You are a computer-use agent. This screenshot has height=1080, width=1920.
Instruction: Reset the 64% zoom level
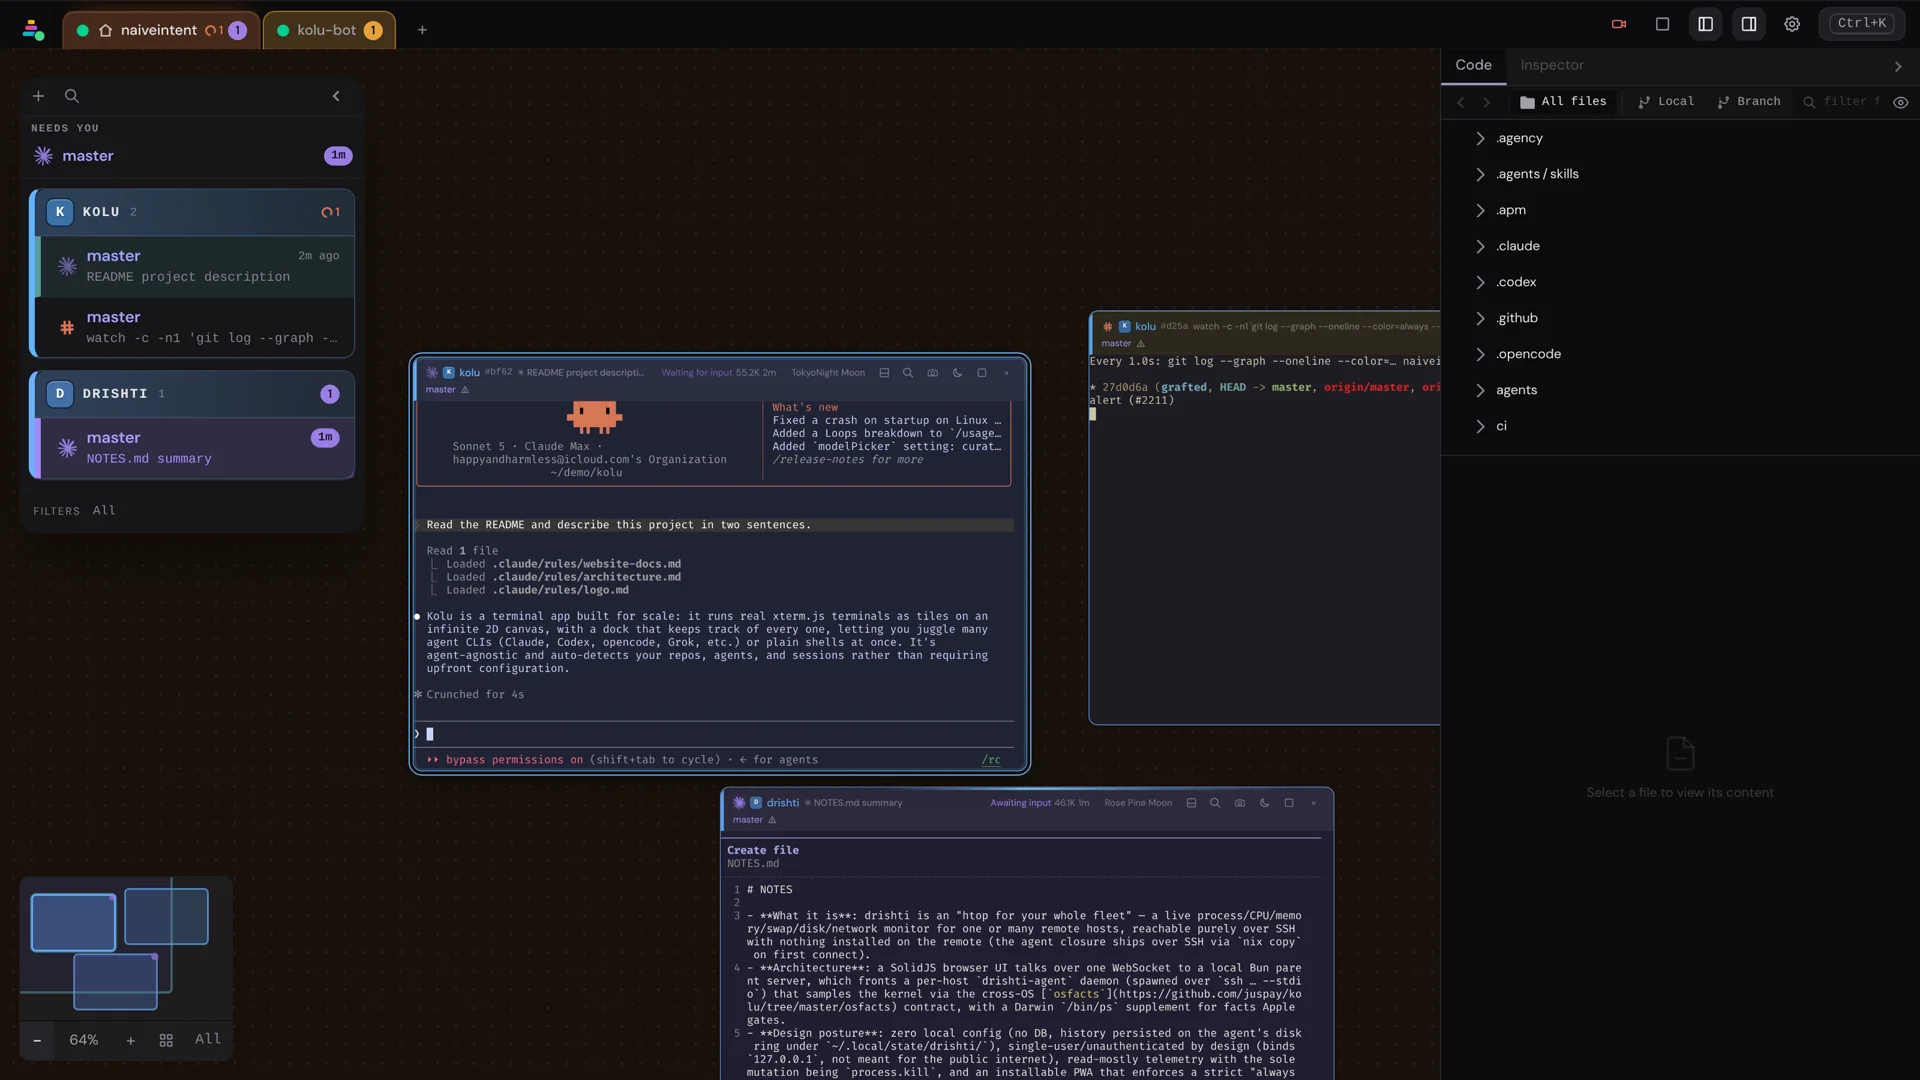(x=84, y=1040)
